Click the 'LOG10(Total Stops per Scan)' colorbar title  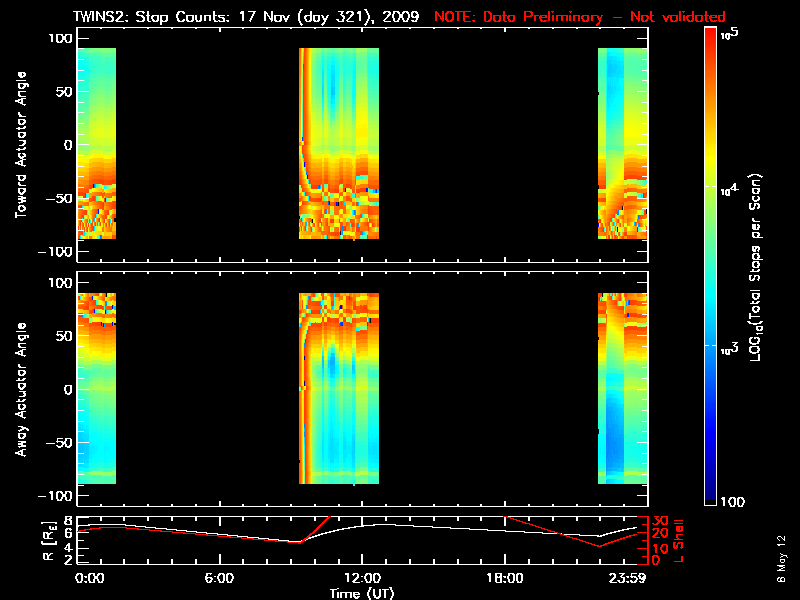click(756, 267)
